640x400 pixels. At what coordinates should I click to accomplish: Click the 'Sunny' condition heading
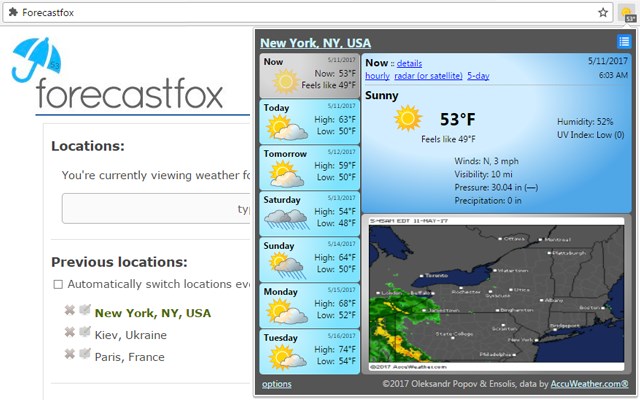pos(382,96)
